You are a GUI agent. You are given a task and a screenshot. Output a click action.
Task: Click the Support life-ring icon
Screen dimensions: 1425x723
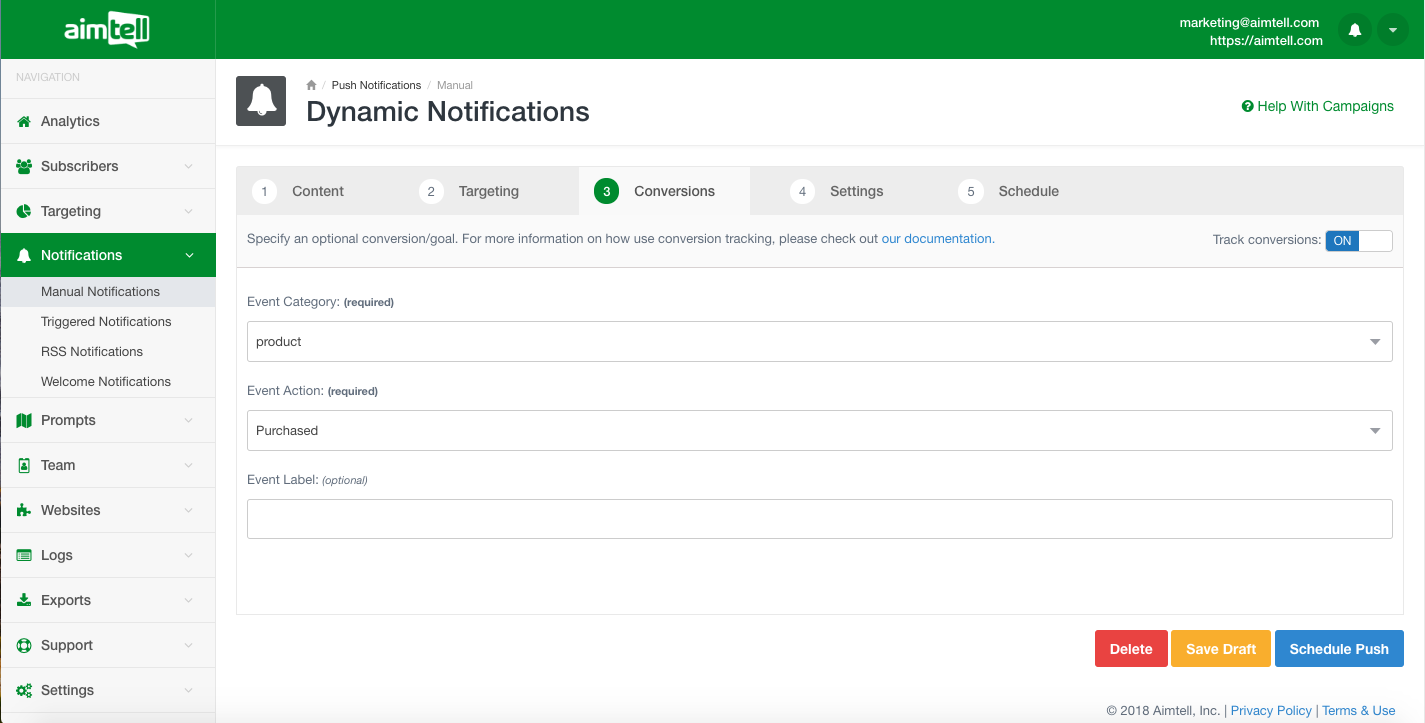click(x=22, y=645)
